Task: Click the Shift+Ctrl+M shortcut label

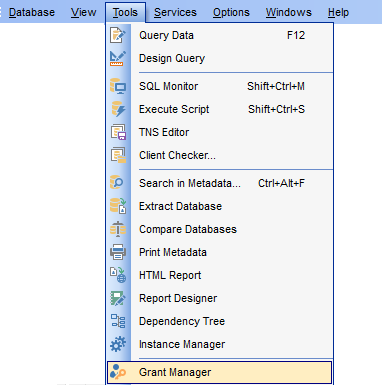Action: [276, 86]
